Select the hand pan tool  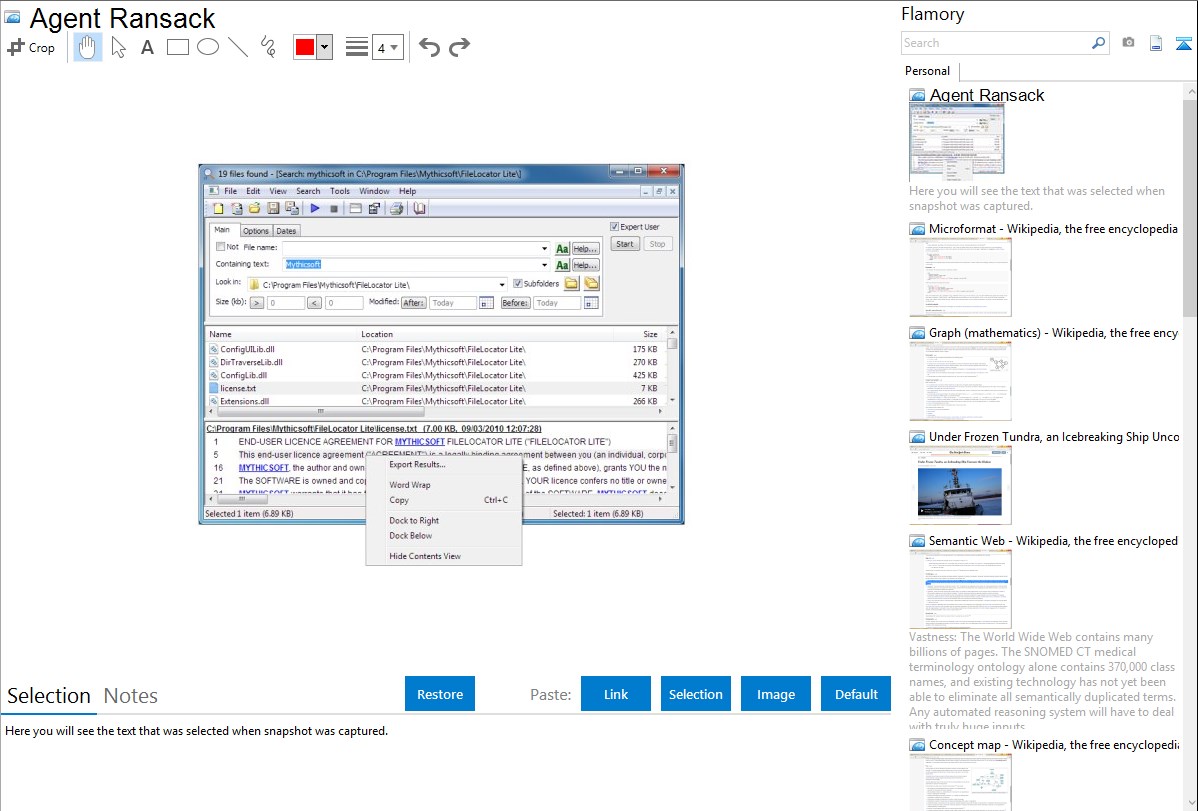(x=88, y=47)
